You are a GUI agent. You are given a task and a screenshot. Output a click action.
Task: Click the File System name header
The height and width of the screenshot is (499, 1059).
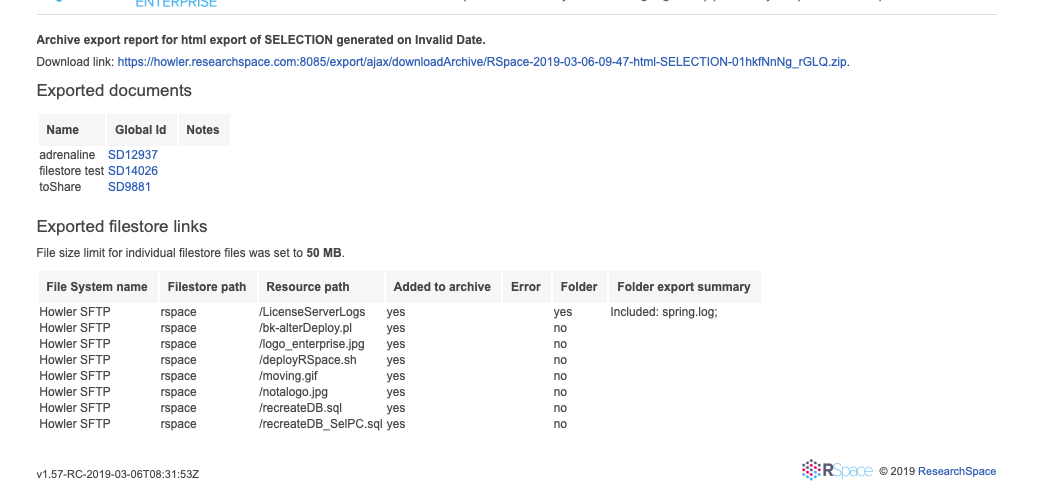[97, 287]
